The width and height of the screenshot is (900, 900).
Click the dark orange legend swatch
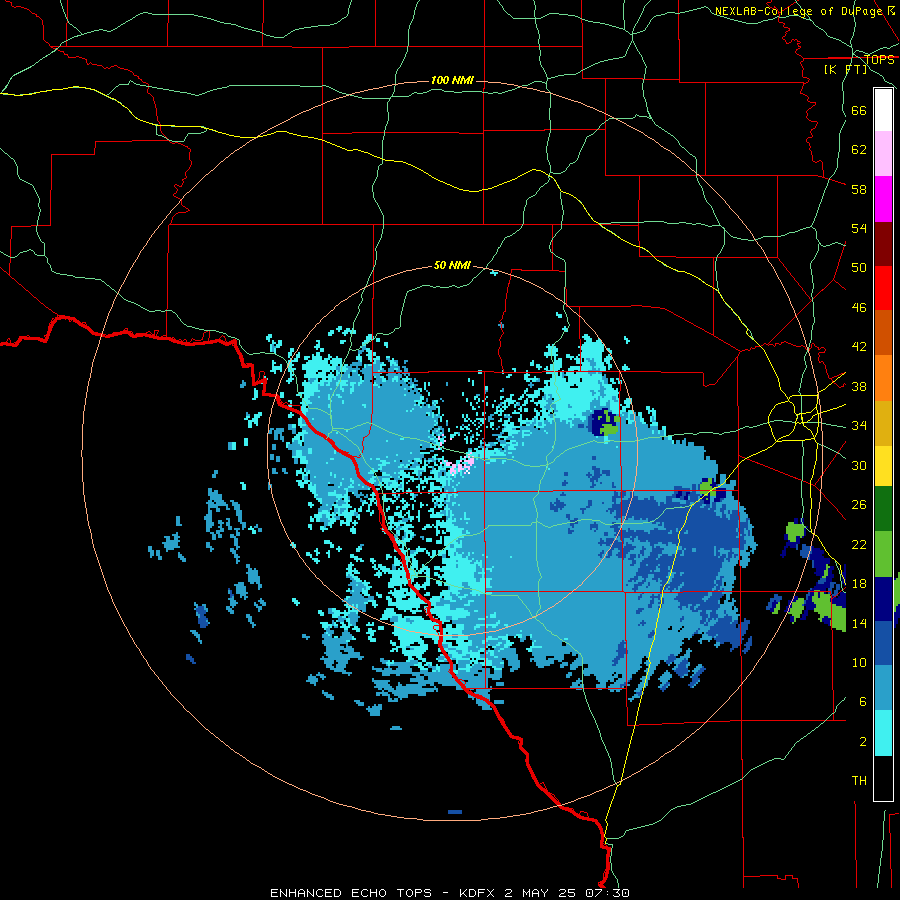point(883,332)
